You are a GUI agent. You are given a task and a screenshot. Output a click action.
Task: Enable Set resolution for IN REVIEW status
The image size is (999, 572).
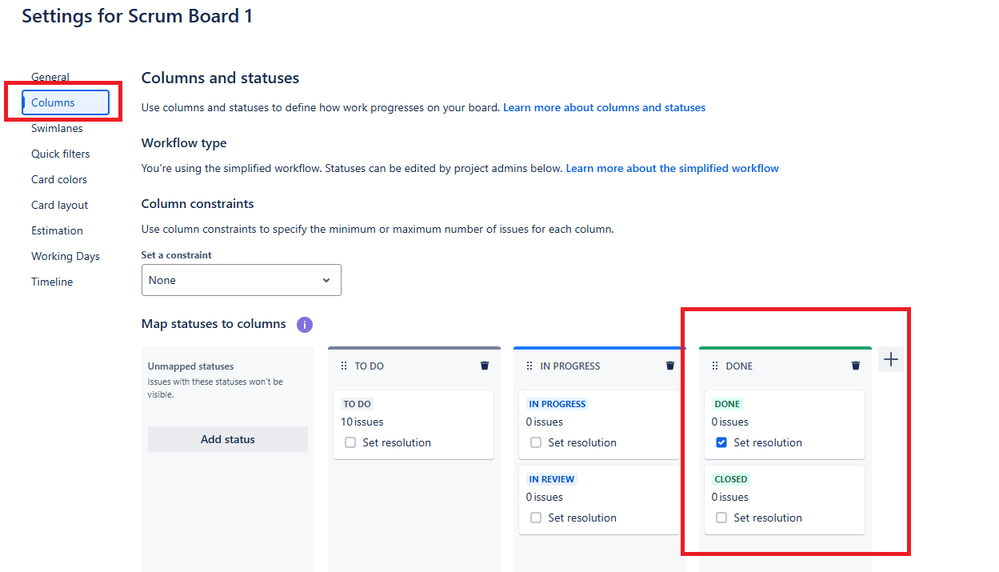536,518
